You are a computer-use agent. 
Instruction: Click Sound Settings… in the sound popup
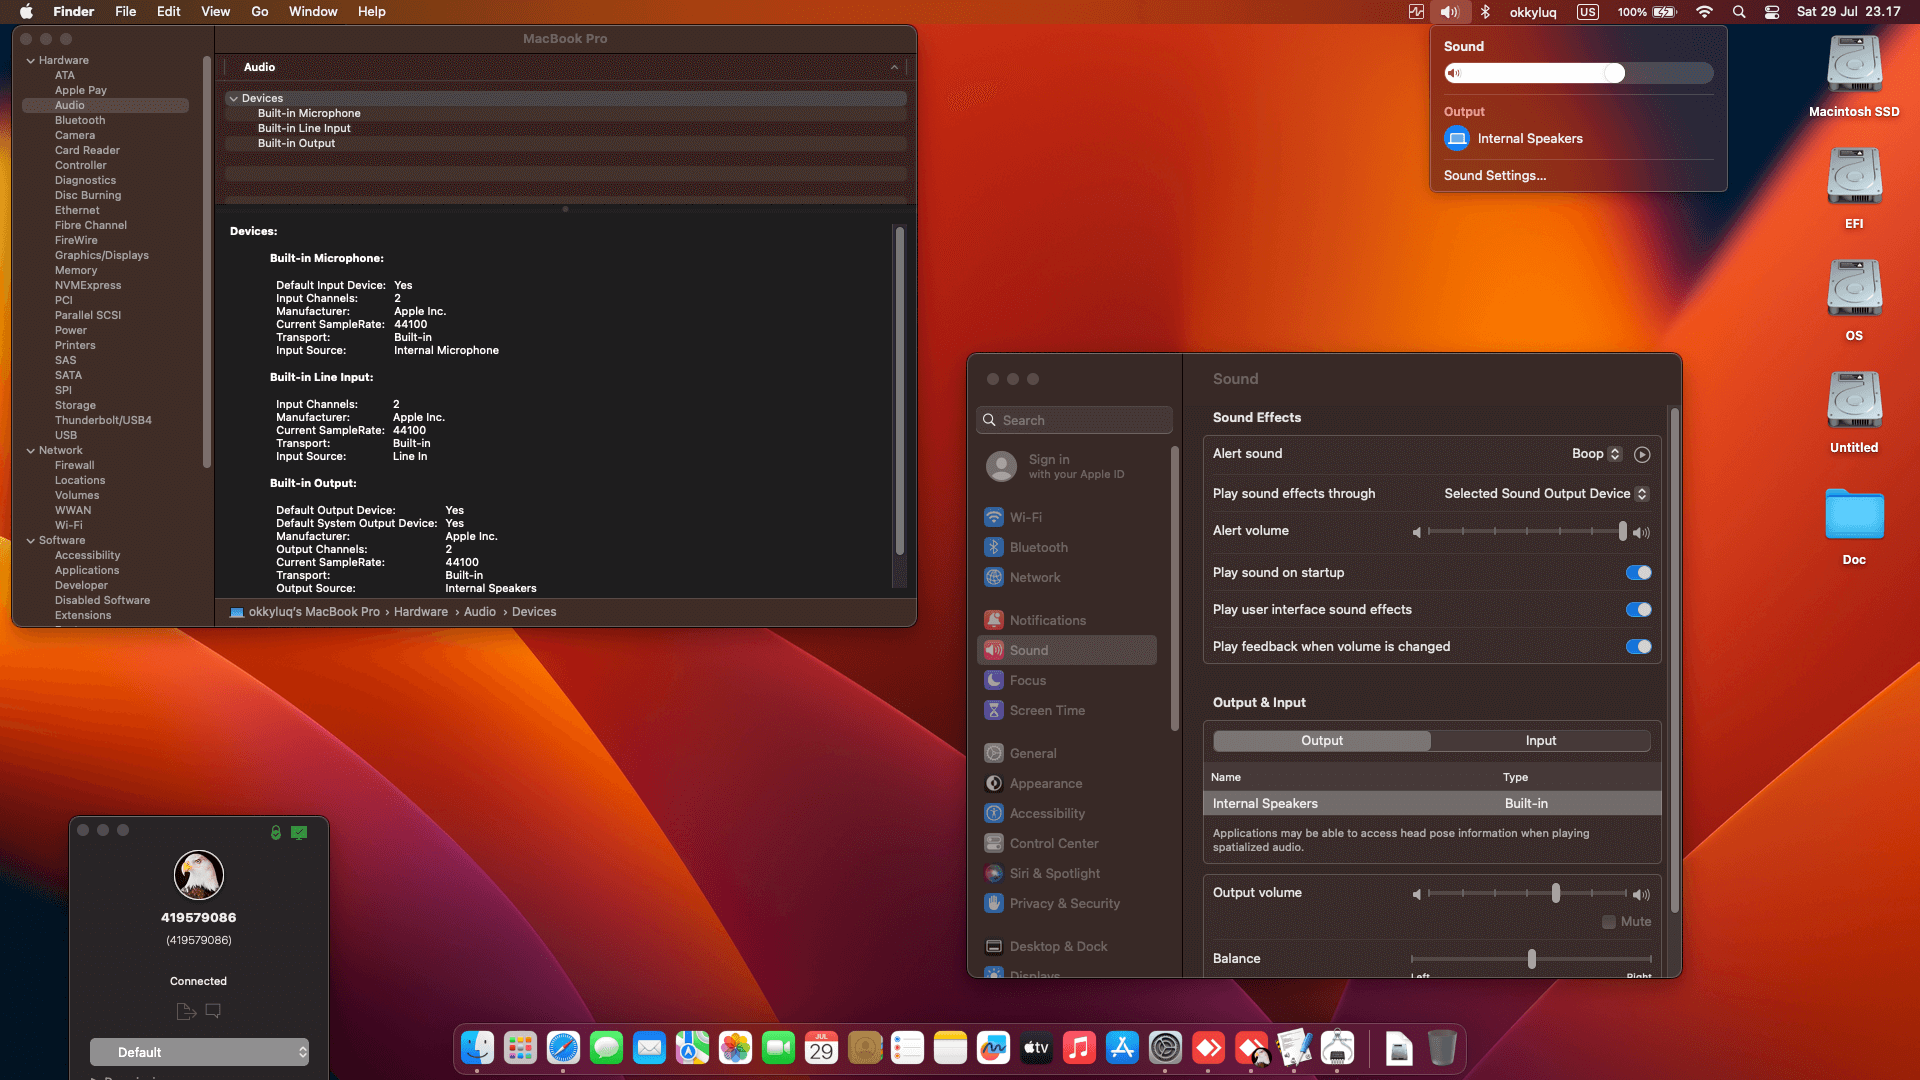[1494, 176]
